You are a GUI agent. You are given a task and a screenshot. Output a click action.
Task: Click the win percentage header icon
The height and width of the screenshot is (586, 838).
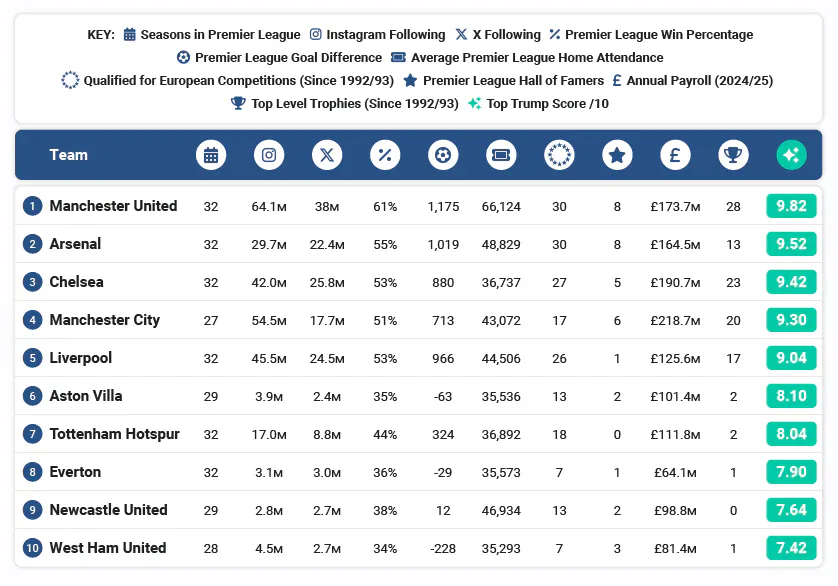click(x=385, y=155)
